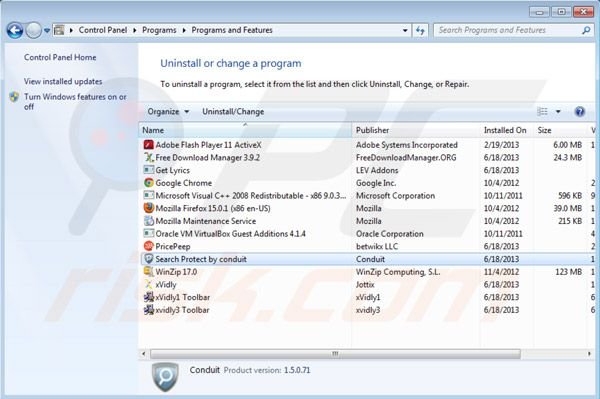Select Adobe Flash Player 11 ActiveX entry

(x=208, y=145)
